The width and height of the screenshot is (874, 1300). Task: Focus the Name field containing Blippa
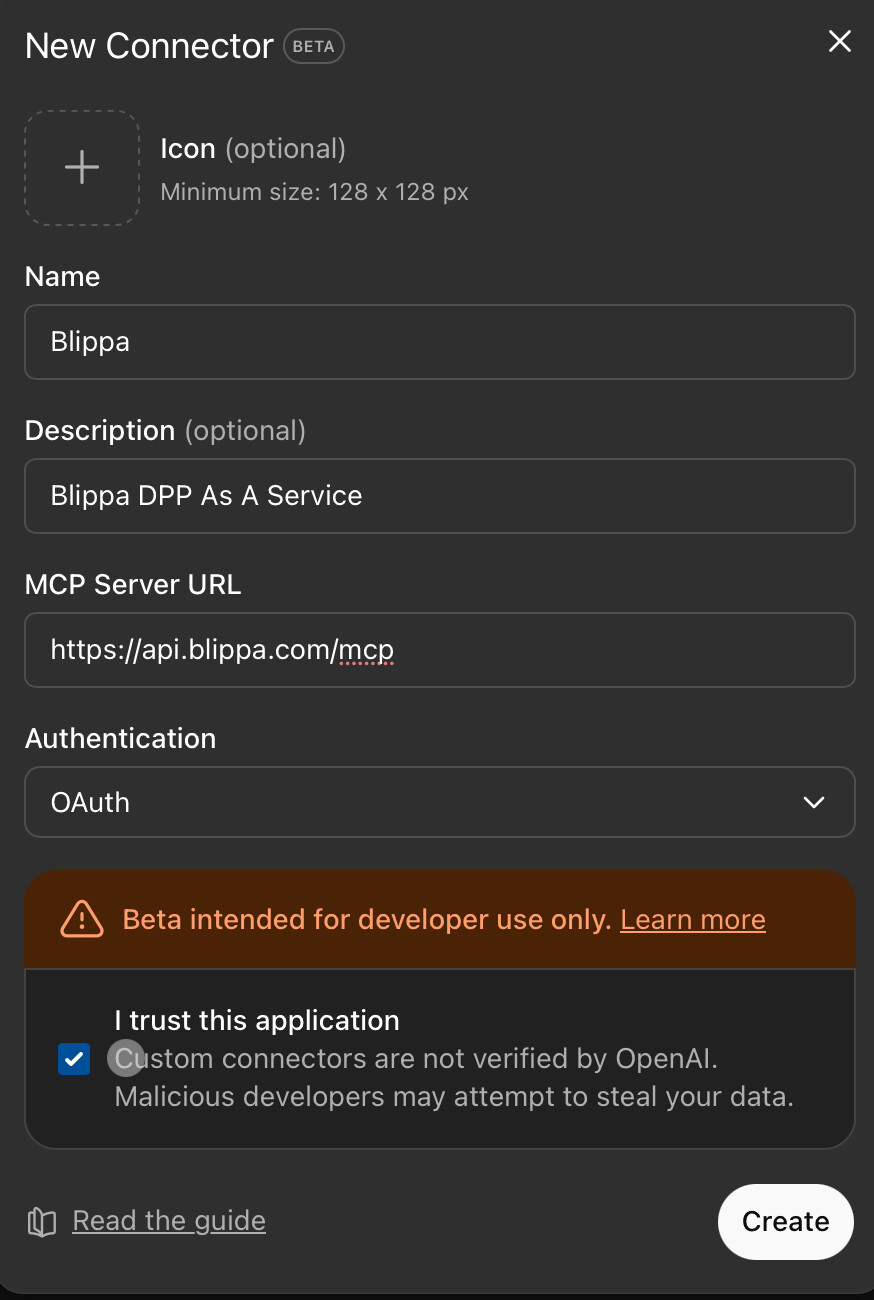pyautogui.click(x=439, y=342)
